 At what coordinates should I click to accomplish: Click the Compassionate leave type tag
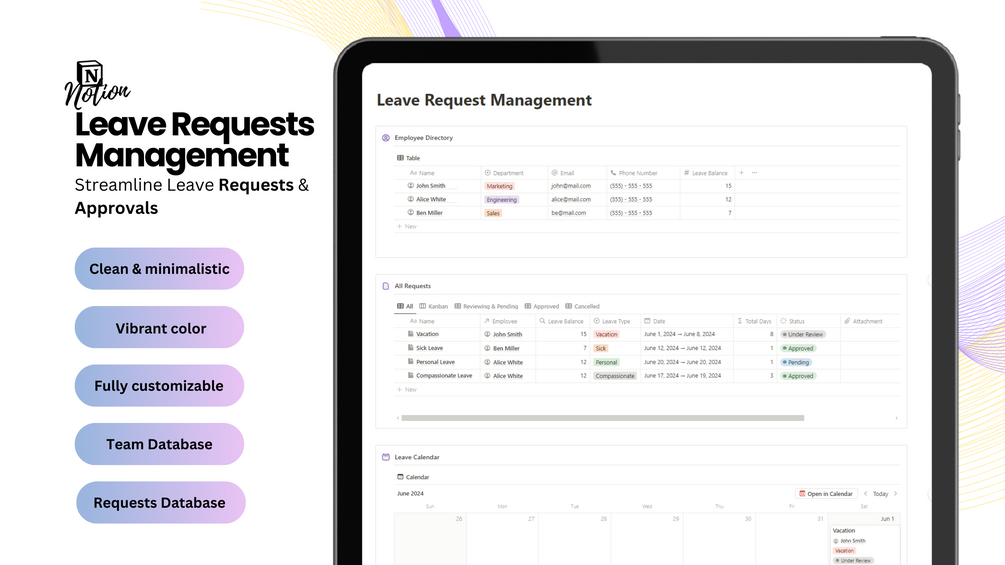[615, 376]
